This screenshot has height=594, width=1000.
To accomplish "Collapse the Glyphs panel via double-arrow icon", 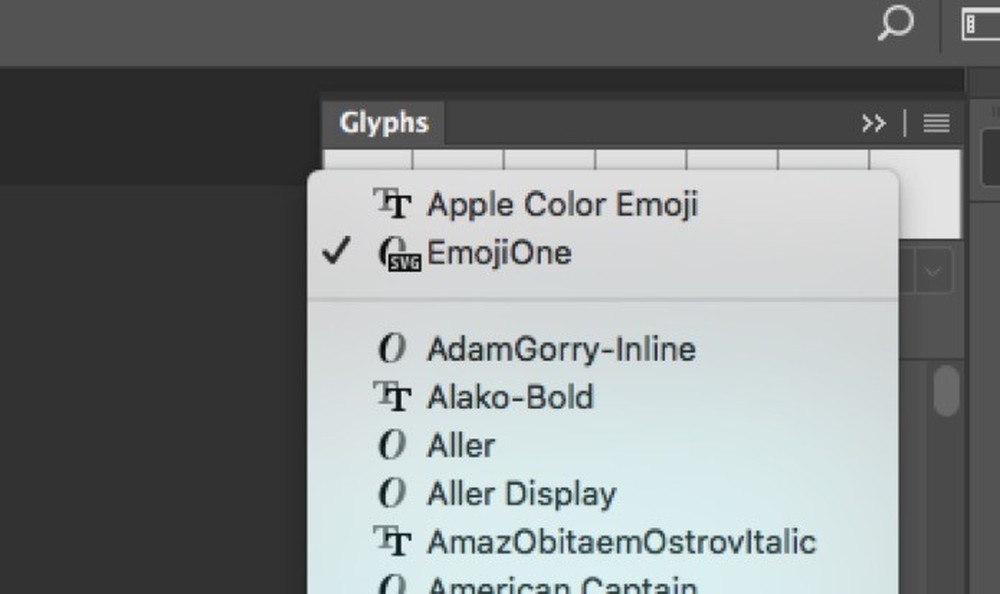I will click(873, 122).
